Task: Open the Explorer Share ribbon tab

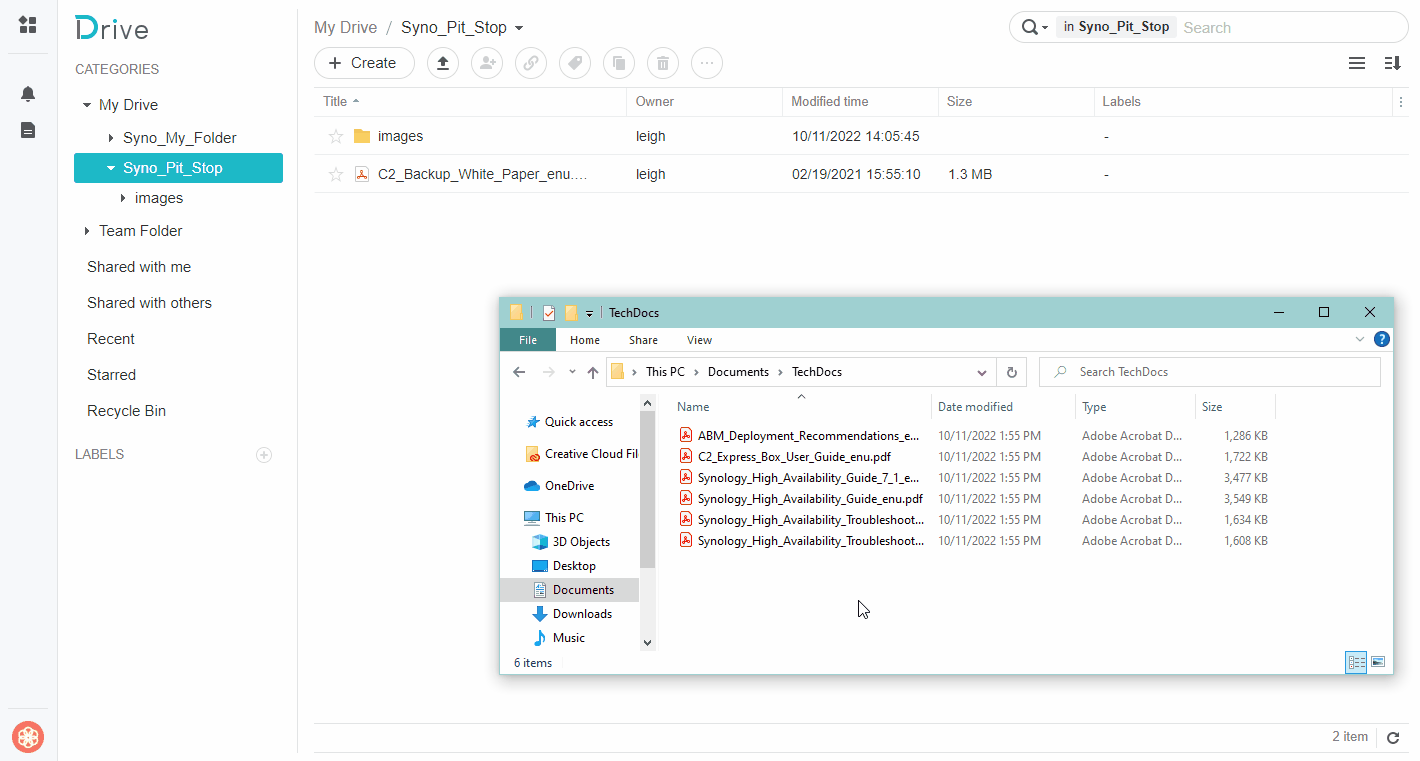Action: (x=643, y=340)
